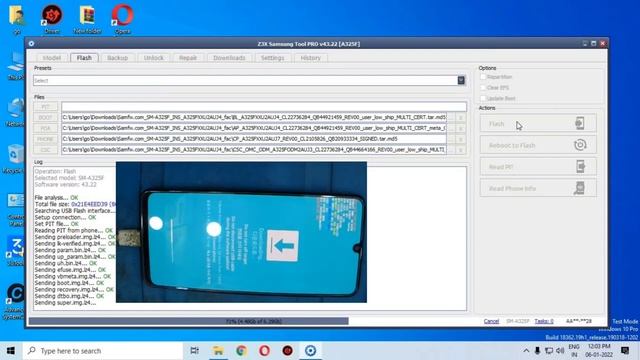Click the Cancel link in status bar

491,321
